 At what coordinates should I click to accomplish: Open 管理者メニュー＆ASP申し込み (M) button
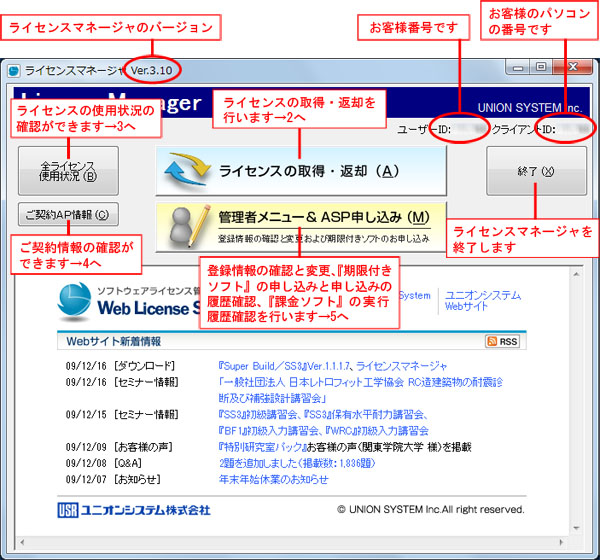(x=301, y=227)
